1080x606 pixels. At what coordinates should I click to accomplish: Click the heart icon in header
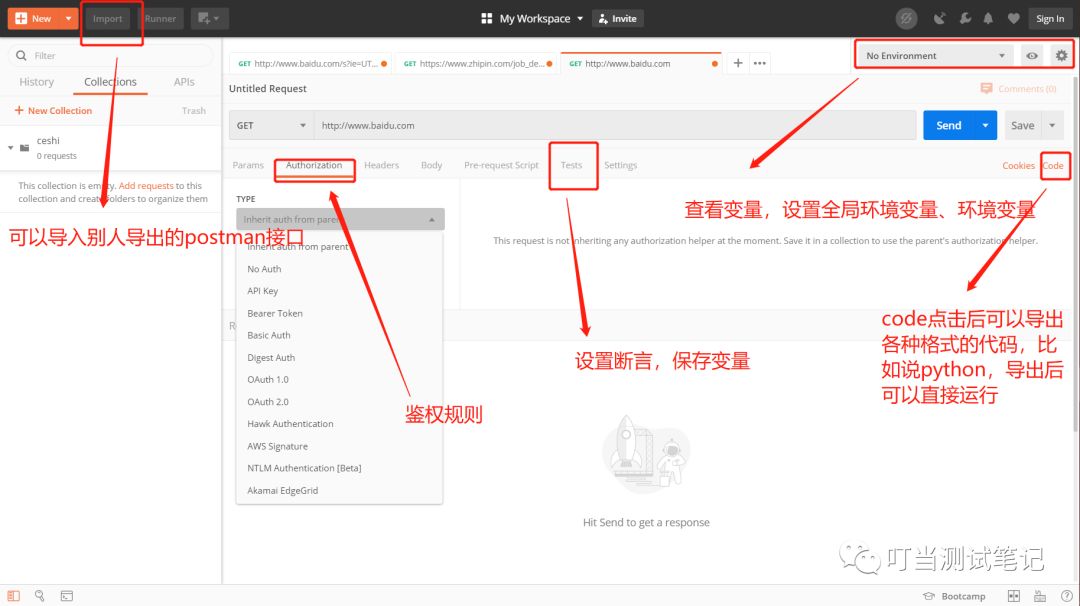[x=1013, y=19]
